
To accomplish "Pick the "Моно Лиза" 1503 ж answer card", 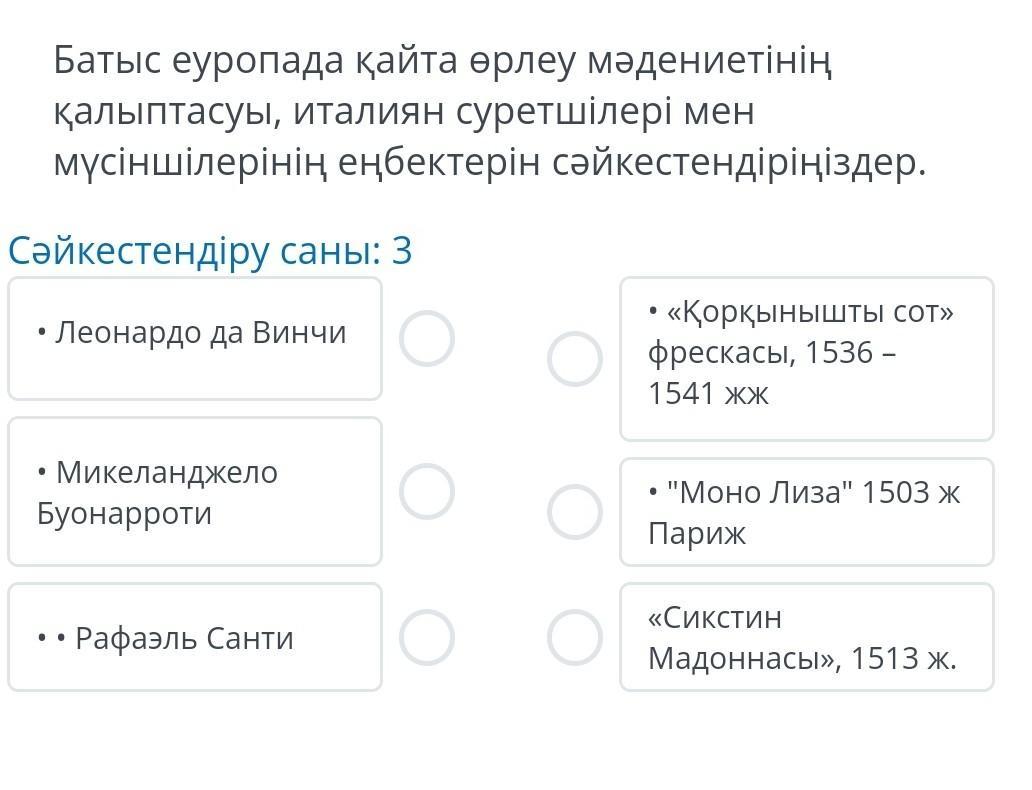I will 806,512.
